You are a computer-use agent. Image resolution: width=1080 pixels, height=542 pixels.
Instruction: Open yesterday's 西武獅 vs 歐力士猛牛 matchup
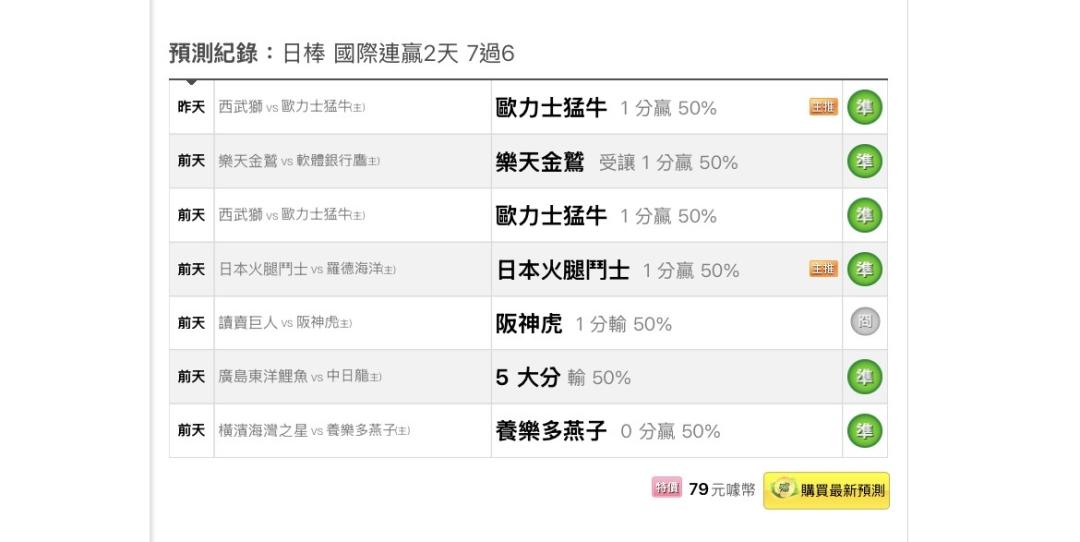(292, 108)
